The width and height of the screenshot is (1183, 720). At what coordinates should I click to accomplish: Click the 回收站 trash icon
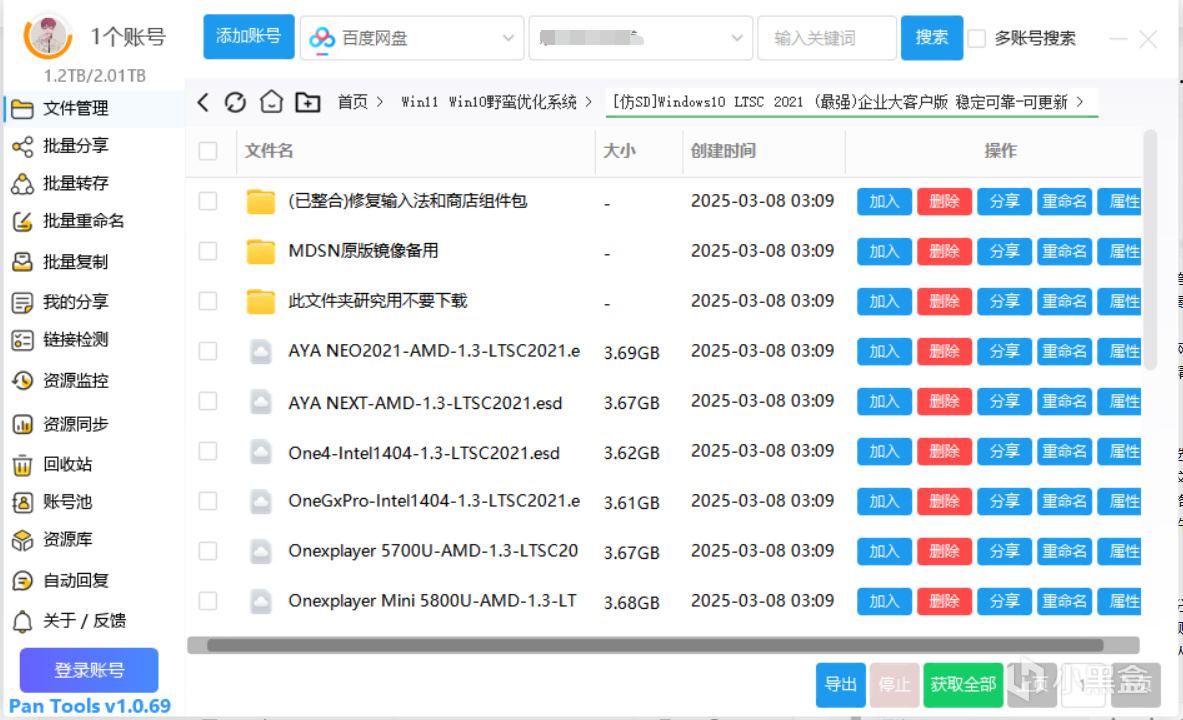coord(23,465)
